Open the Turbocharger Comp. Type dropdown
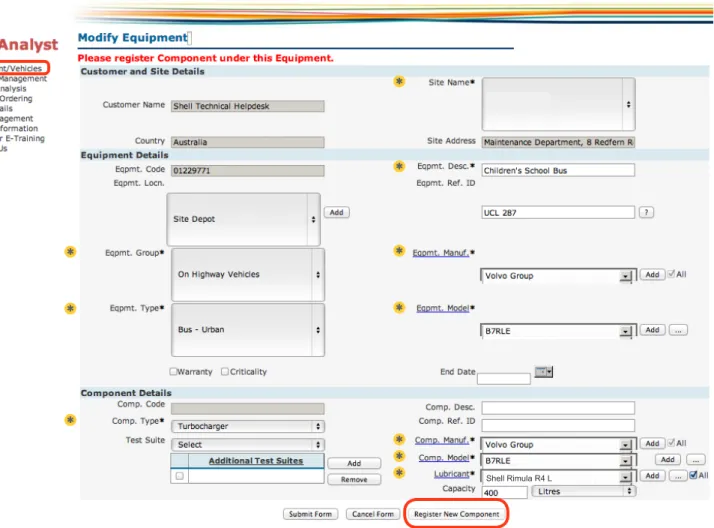Image resolution: width=714 pixels, height=528 pixels. pos(248,426)
